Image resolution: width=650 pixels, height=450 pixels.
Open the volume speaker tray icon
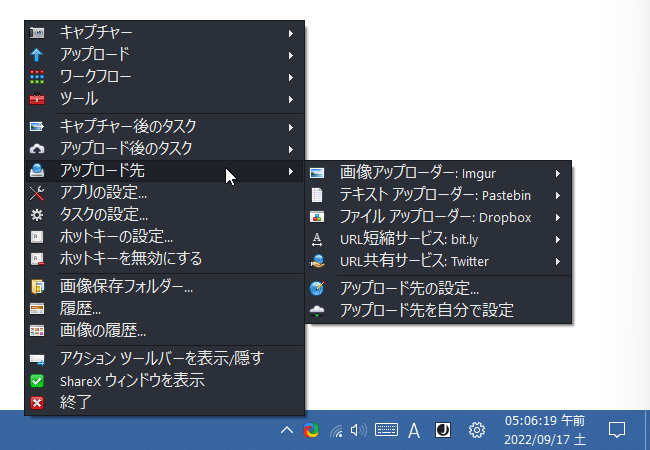coord(358,431)
